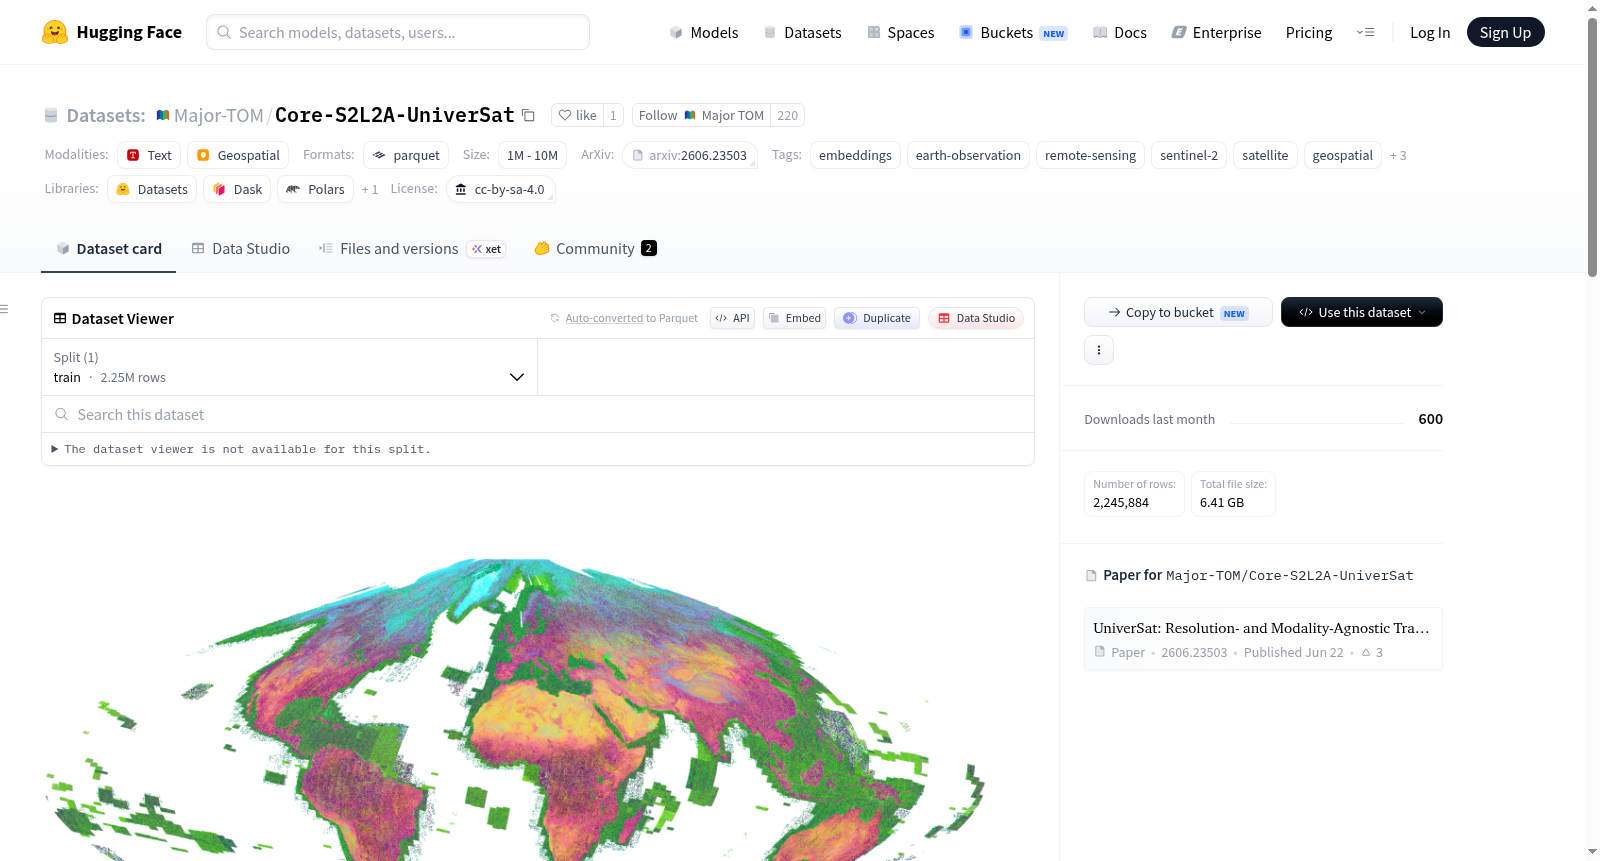Click the Datasets library tag
Image resolution: width=1600 pixels, height=861 pixels.
pos(152,190)
